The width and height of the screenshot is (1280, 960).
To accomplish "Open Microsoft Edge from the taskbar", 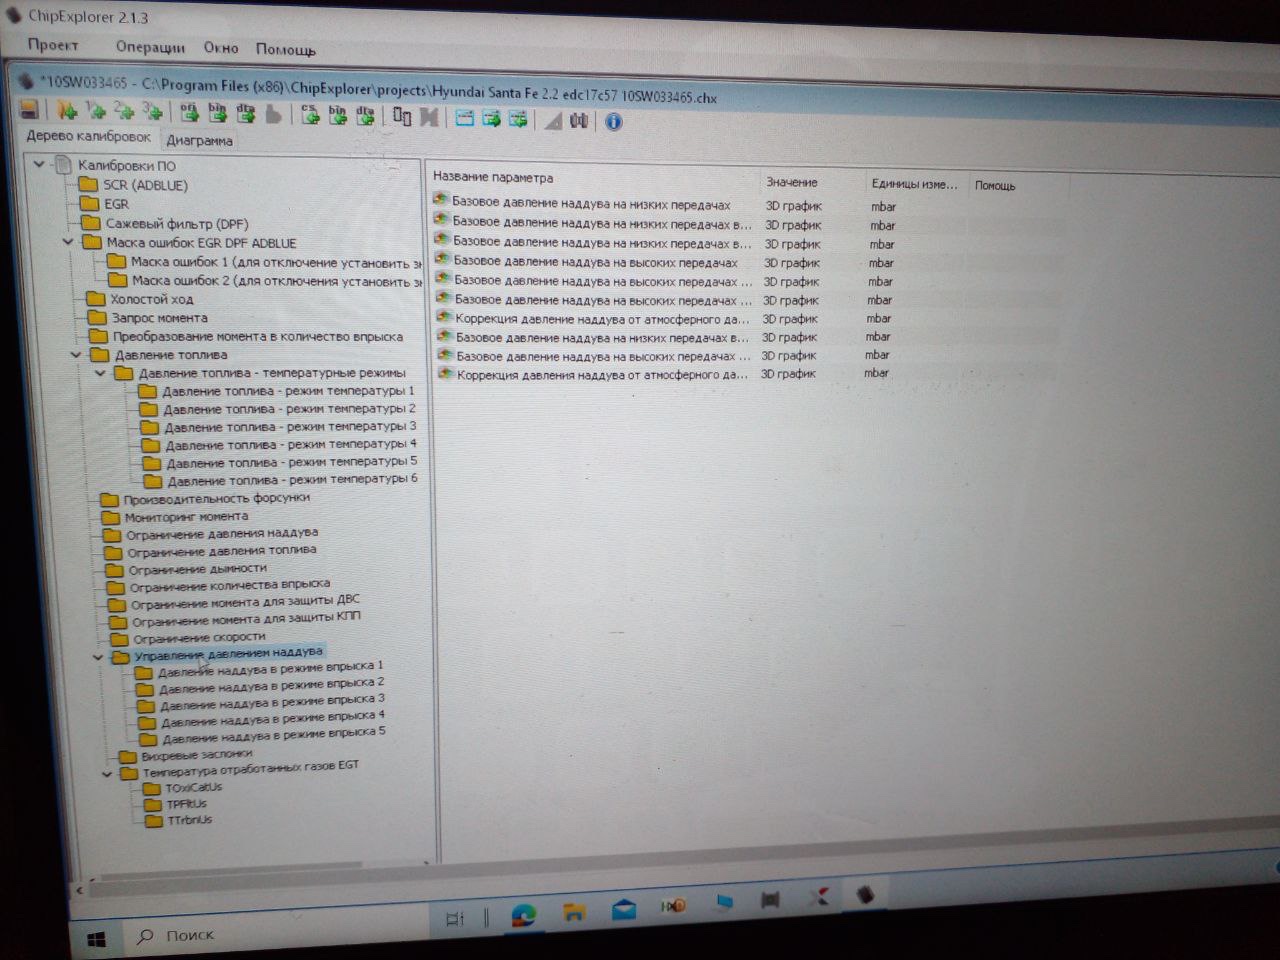I will tap(523, 913).
